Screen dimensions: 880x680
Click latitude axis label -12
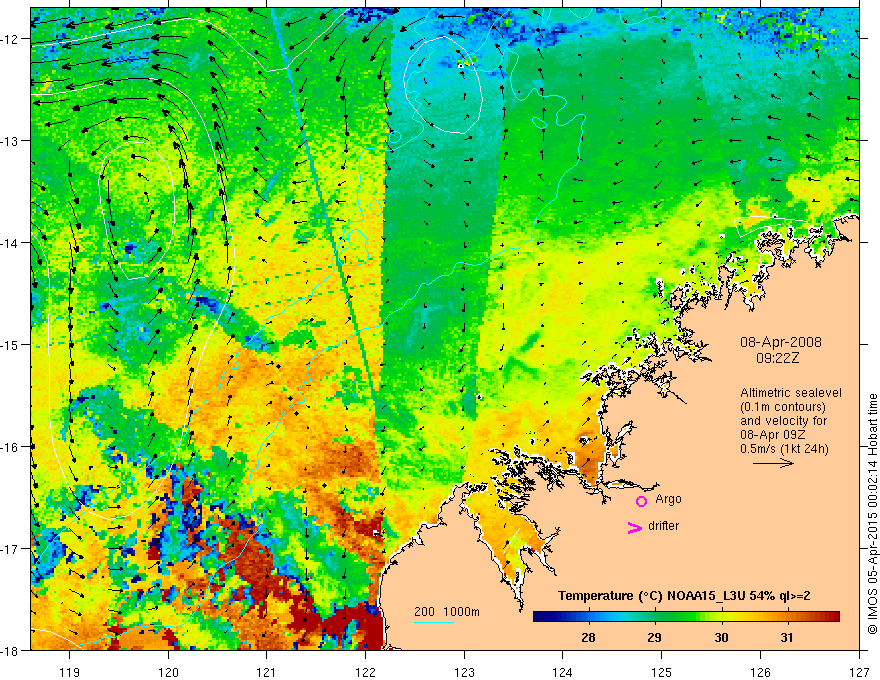click(10, 39)
